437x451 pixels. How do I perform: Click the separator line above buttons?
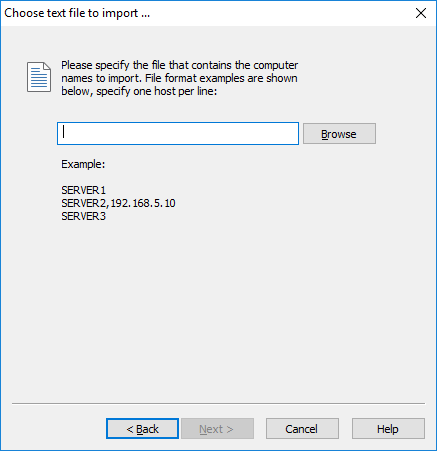tap(218, 403)
